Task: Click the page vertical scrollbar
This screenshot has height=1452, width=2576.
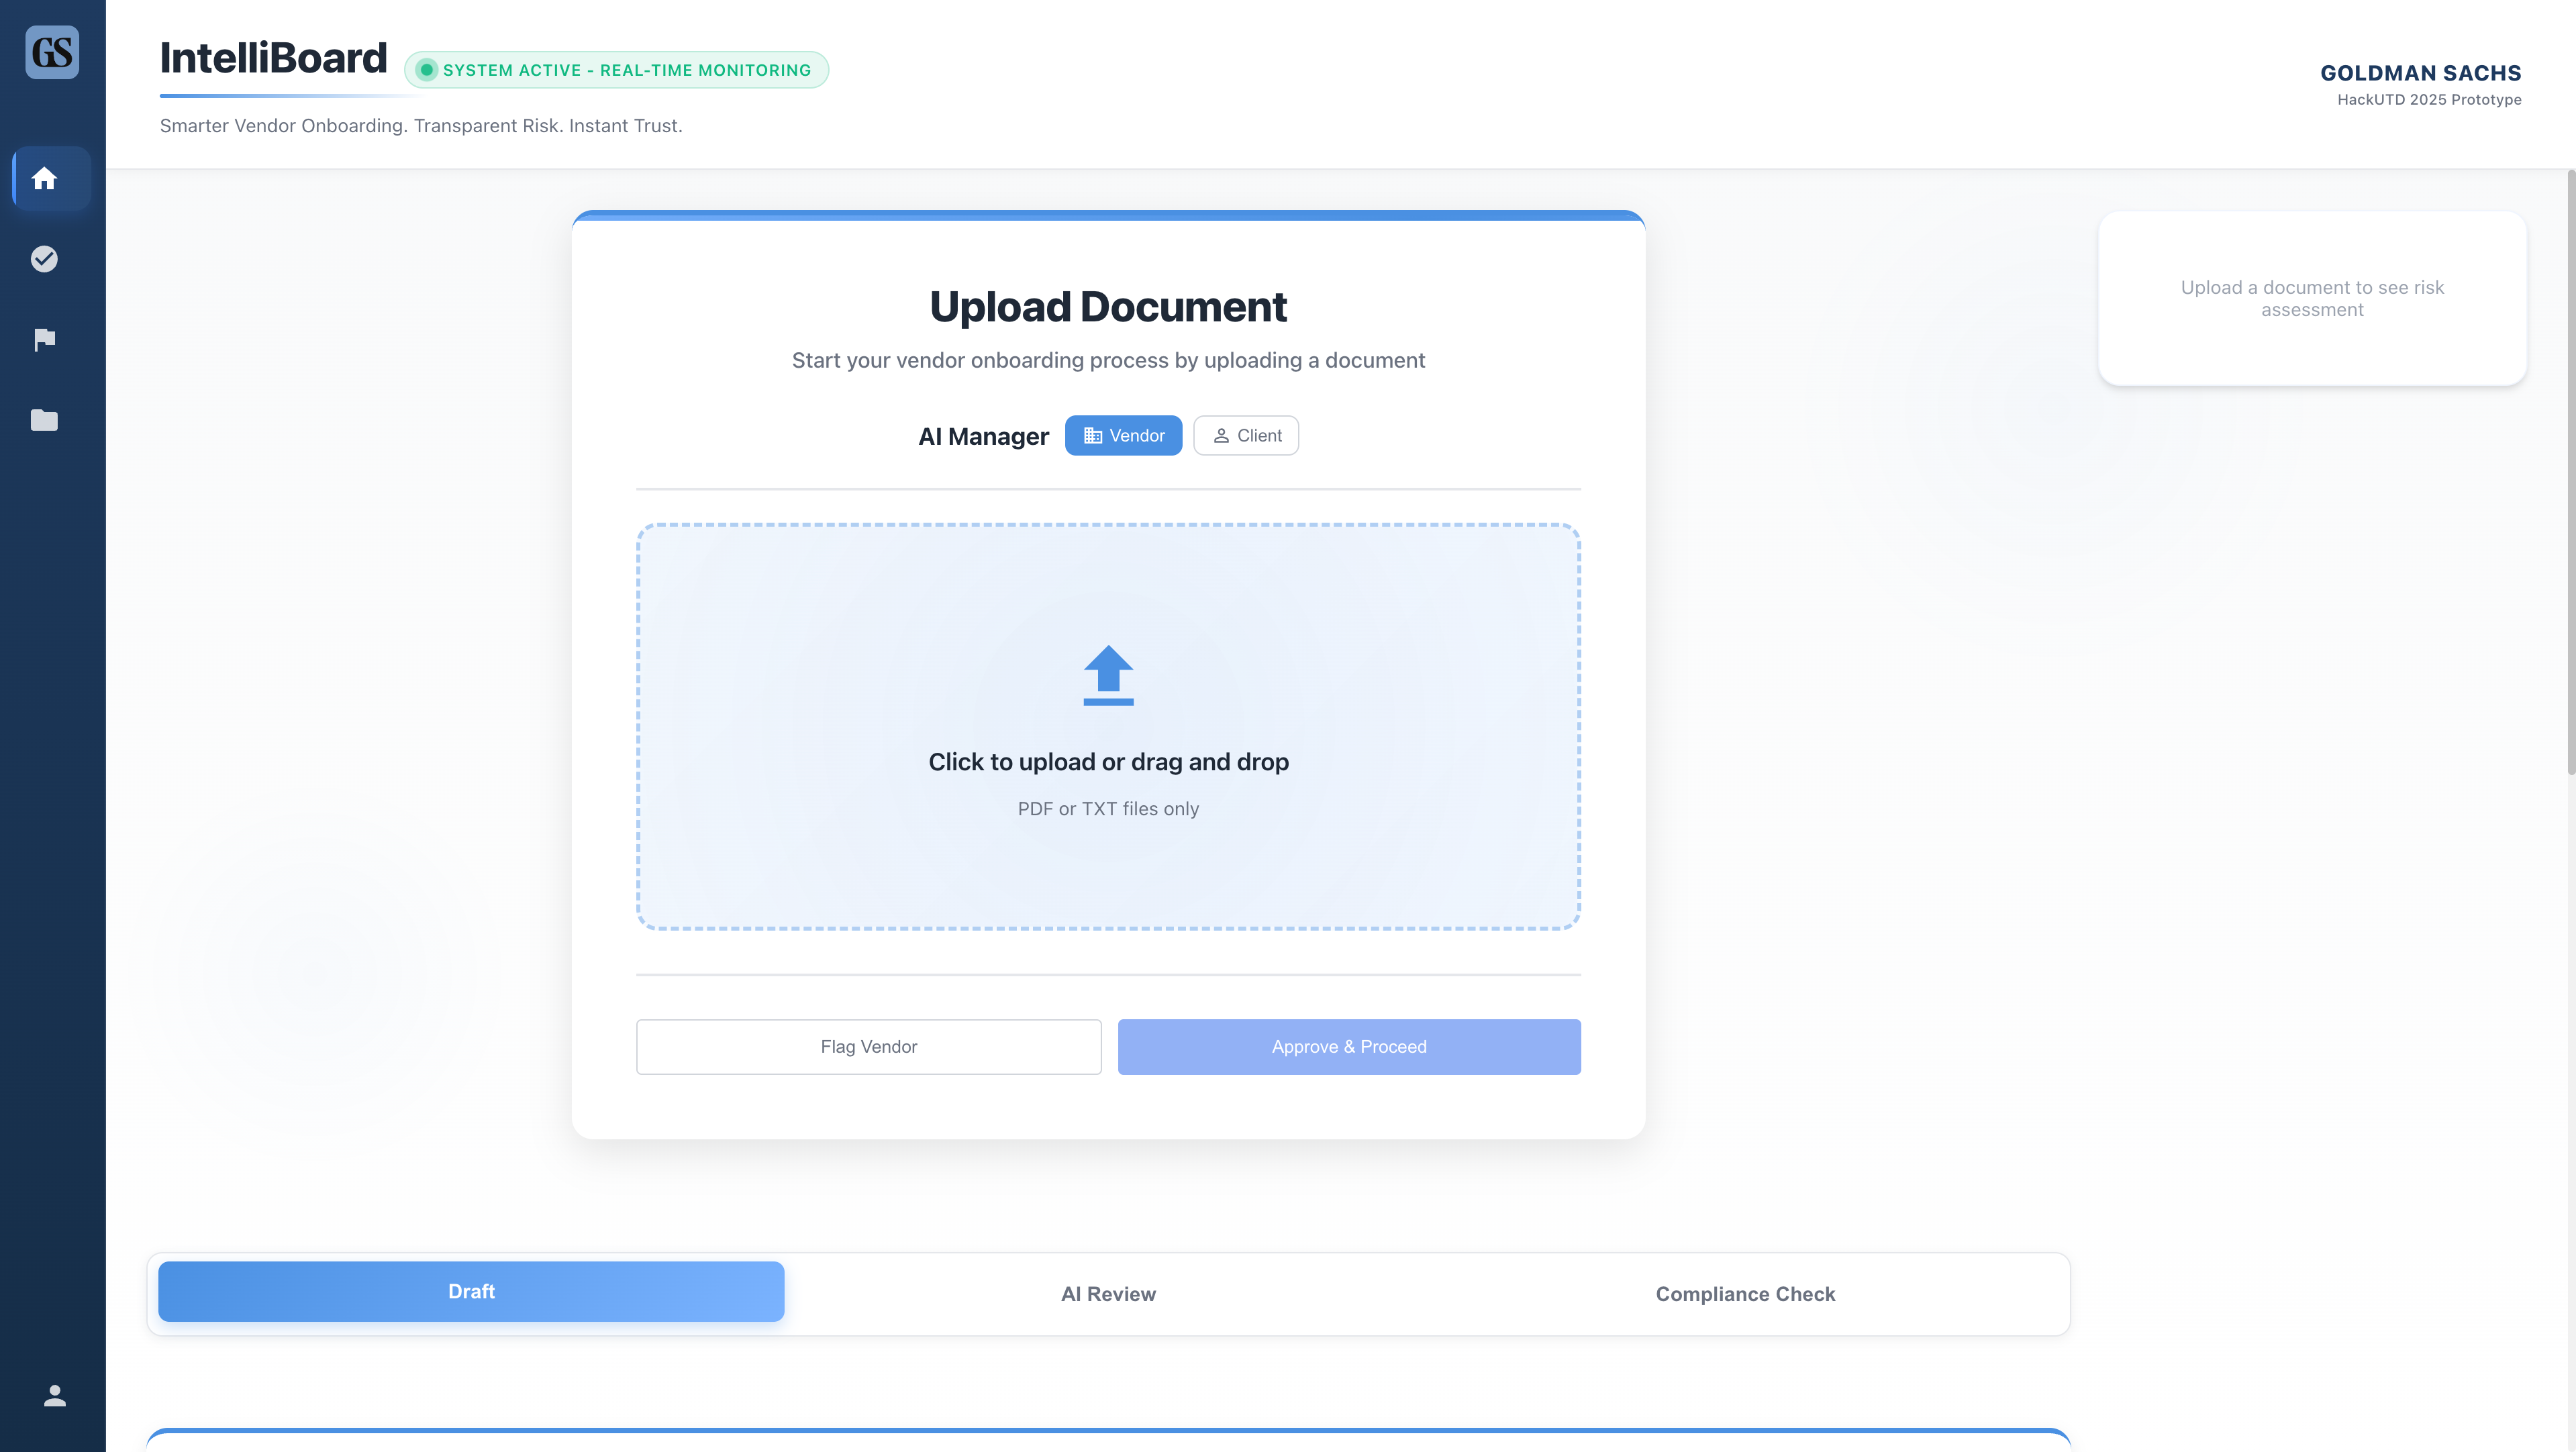Action: pyautogui.click(x=2570, y=470)
